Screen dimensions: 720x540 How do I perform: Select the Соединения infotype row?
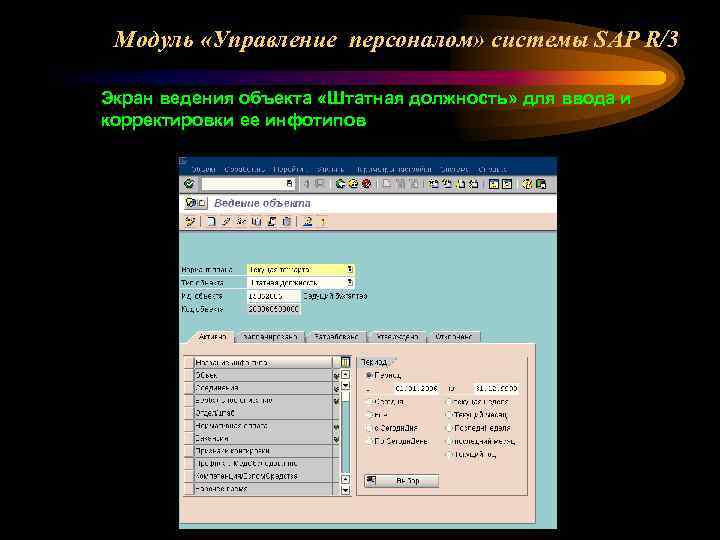click(x=263, y=388)
